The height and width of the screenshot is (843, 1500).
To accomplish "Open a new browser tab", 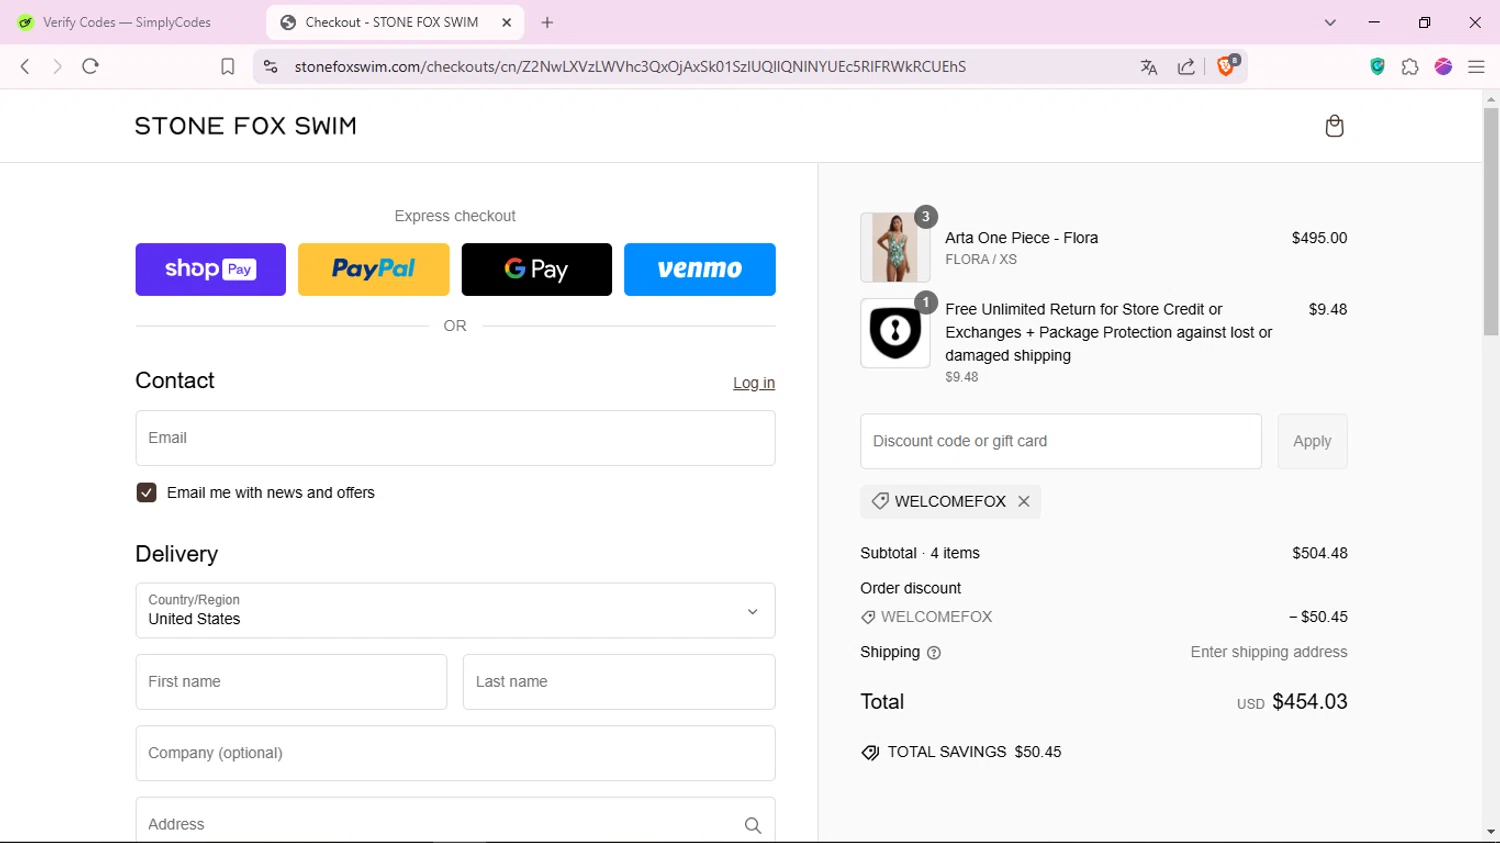I will click(x=547, y=22).
